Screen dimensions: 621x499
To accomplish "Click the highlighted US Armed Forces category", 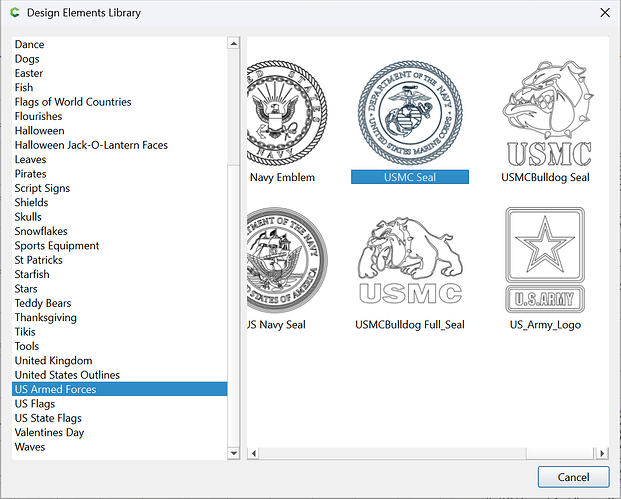I will 120,389.
